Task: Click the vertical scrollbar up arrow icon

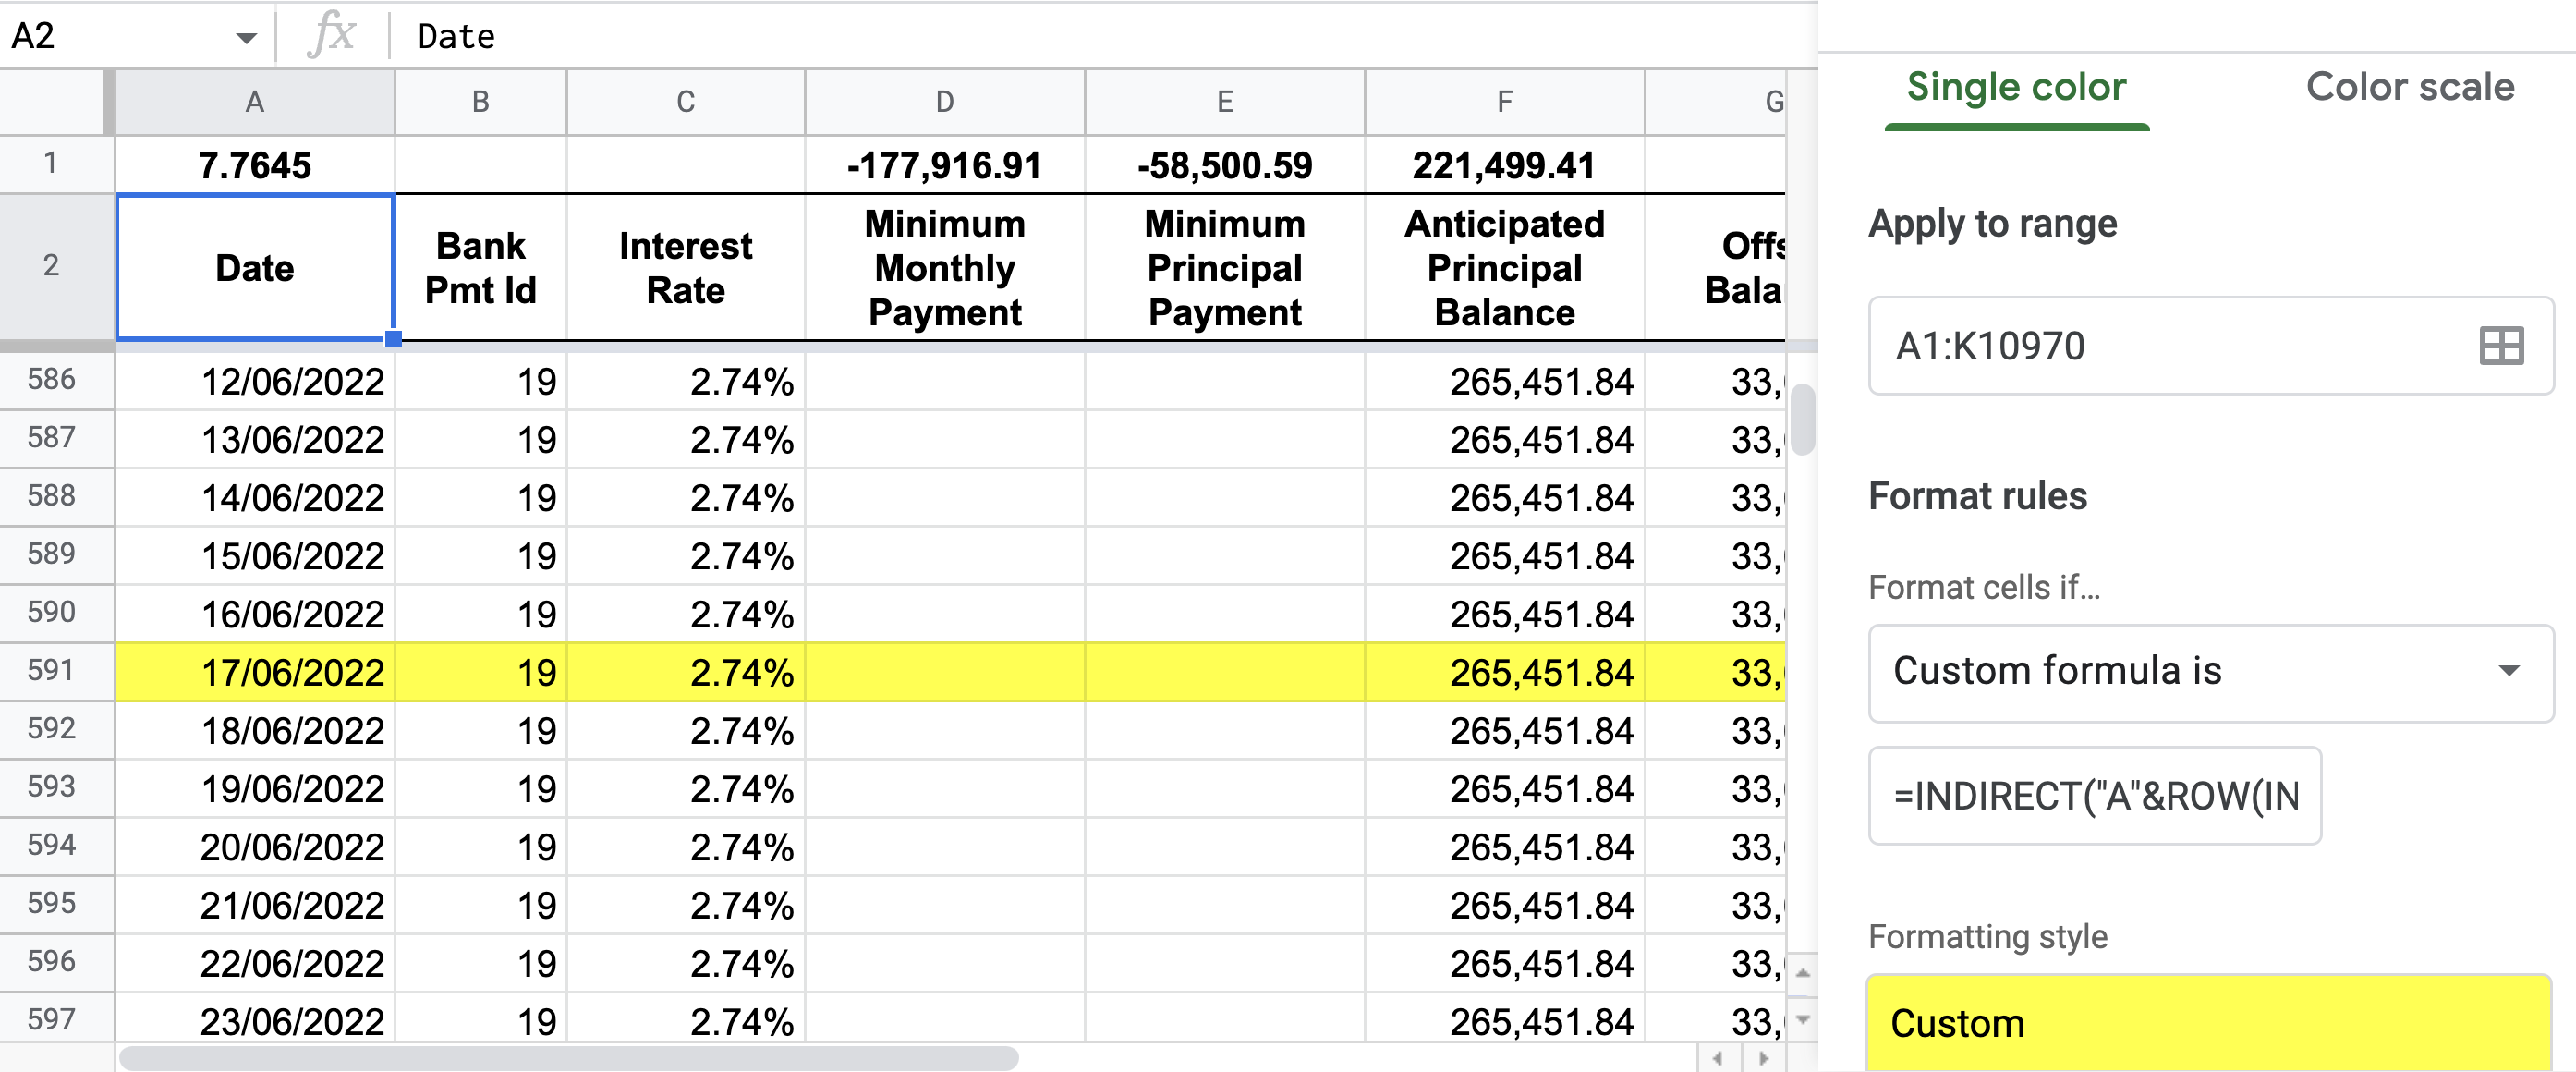Action: (x=1800, y=971)
